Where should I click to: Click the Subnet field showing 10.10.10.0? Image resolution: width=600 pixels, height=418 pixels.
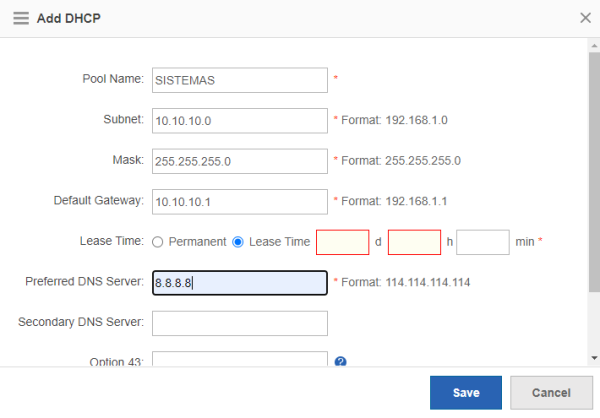pos(240,121)
